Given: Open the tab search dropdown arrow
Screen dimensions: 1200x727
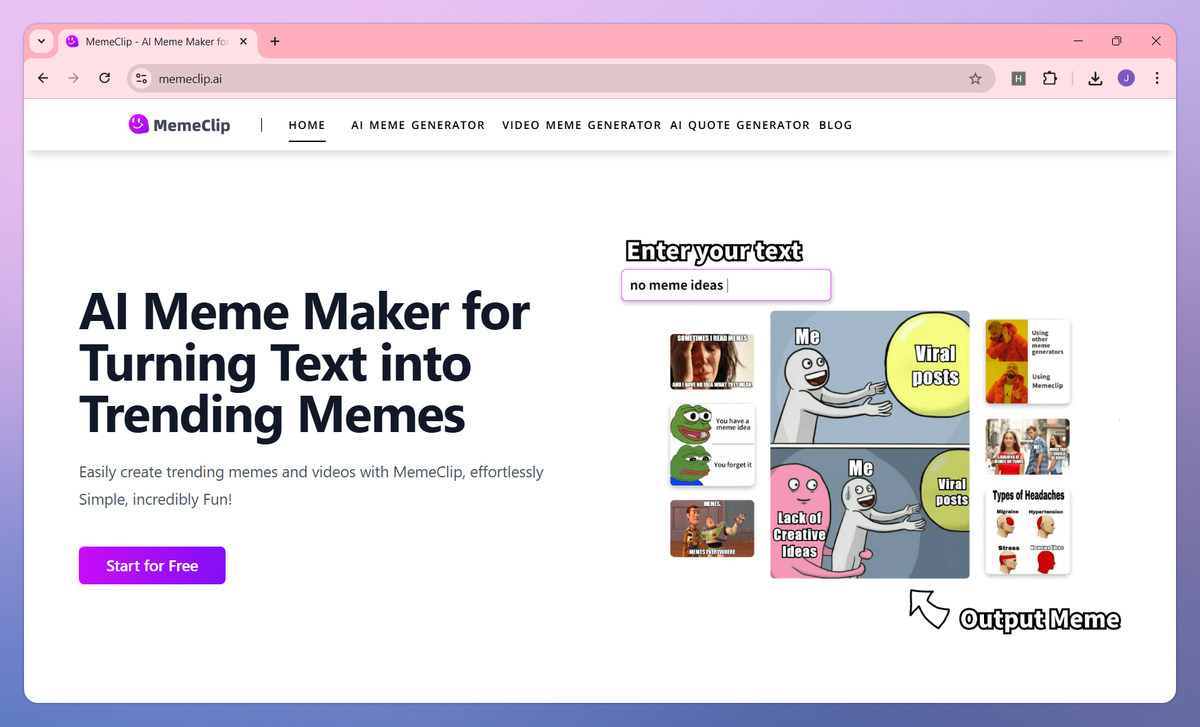Looking at the screenshot, I should [41, 41].
